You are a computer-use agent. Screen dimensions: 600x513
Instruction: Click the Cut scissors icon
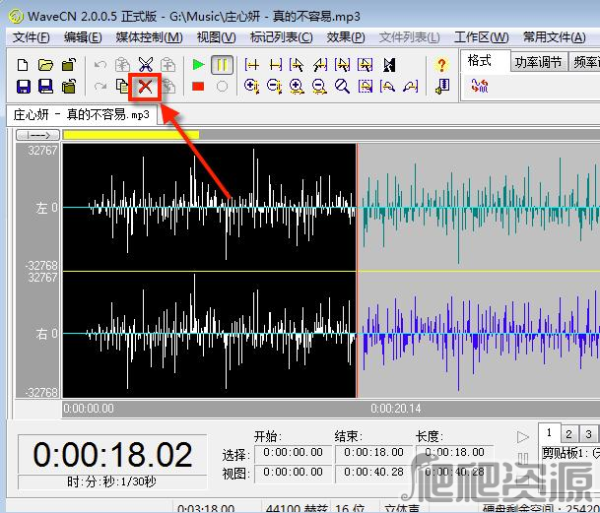pos(146,65)
